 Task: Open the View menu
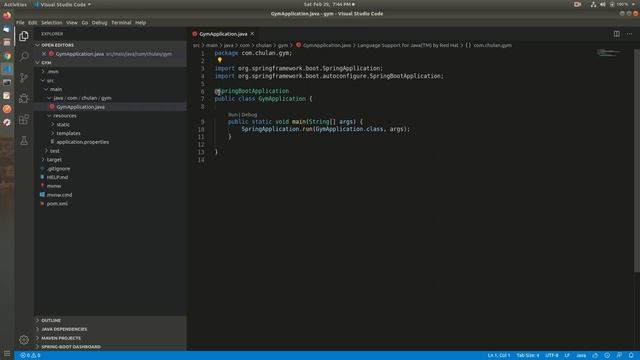[71, 23]
